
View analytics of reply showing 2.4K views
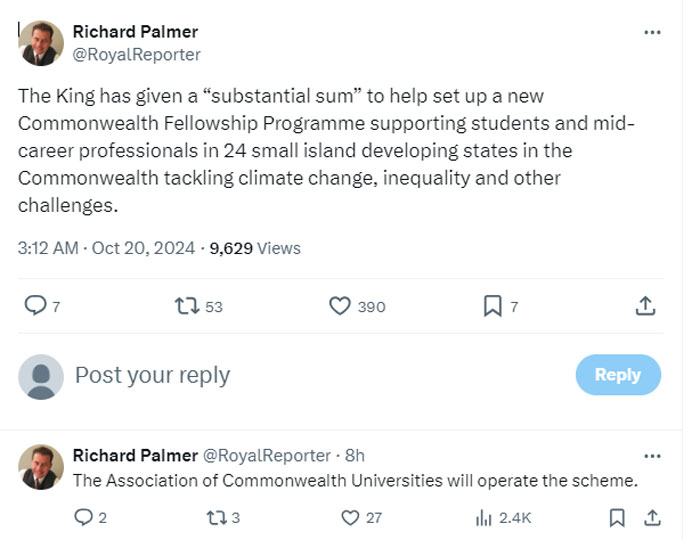[x=485, y=517]
